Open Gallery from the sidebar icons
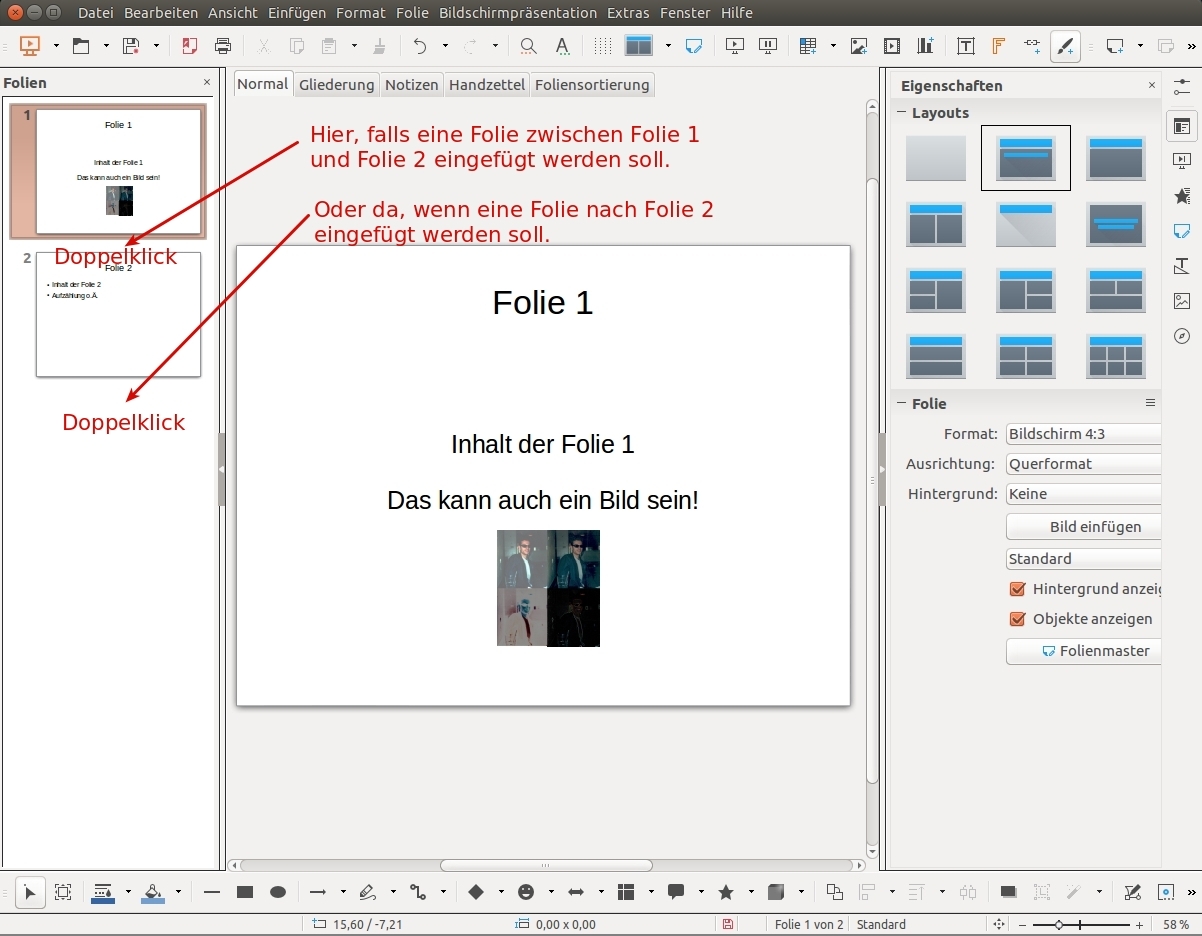 click(1182, 300)
